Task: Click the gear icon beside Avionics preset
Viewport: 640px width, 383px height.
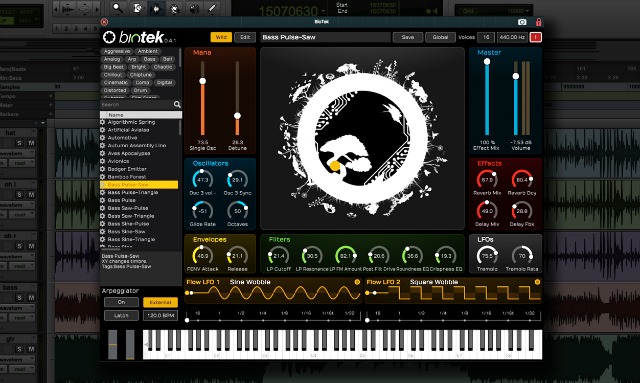Action: coord(103,161)
